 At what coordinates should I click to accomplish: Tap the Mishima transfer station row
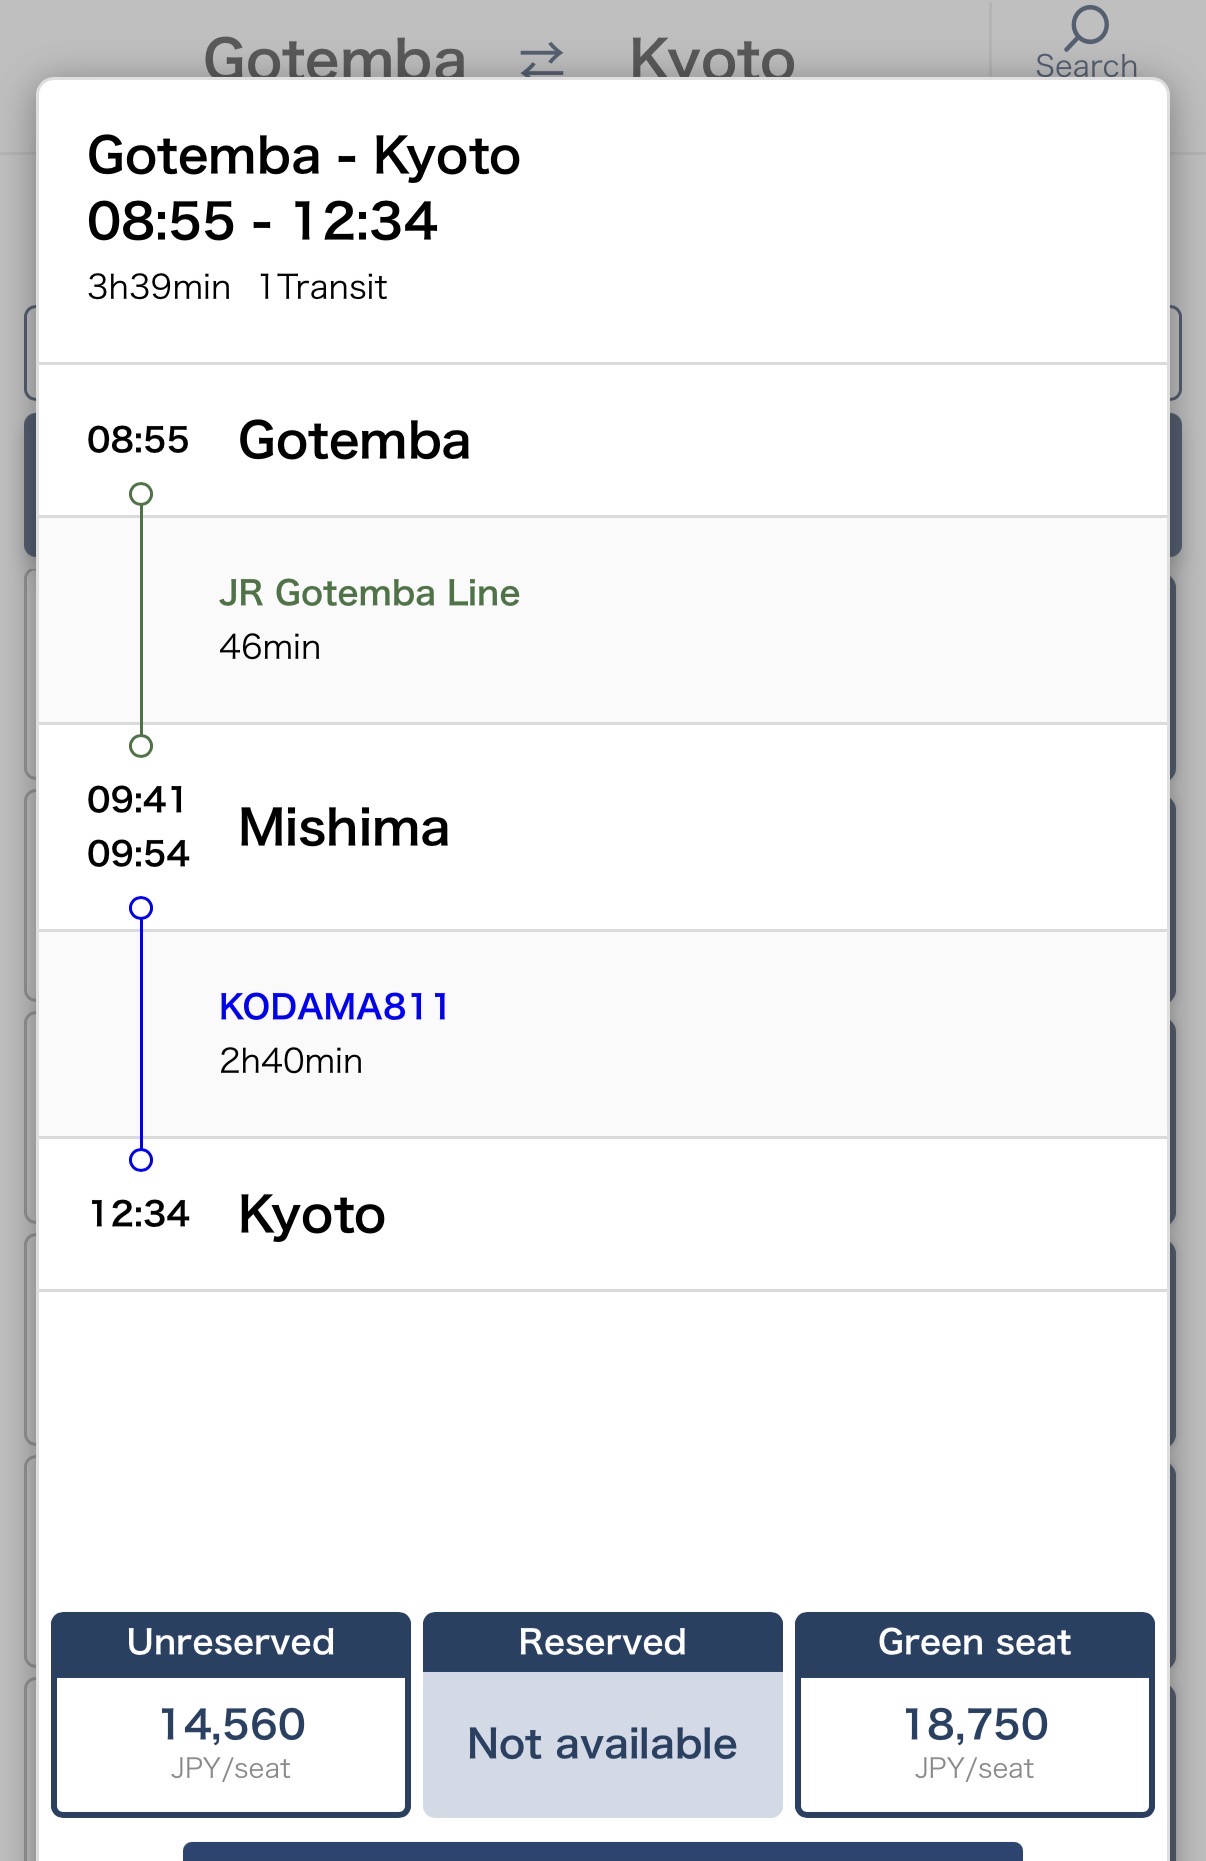pyautogui.click(x=603, y=827)
